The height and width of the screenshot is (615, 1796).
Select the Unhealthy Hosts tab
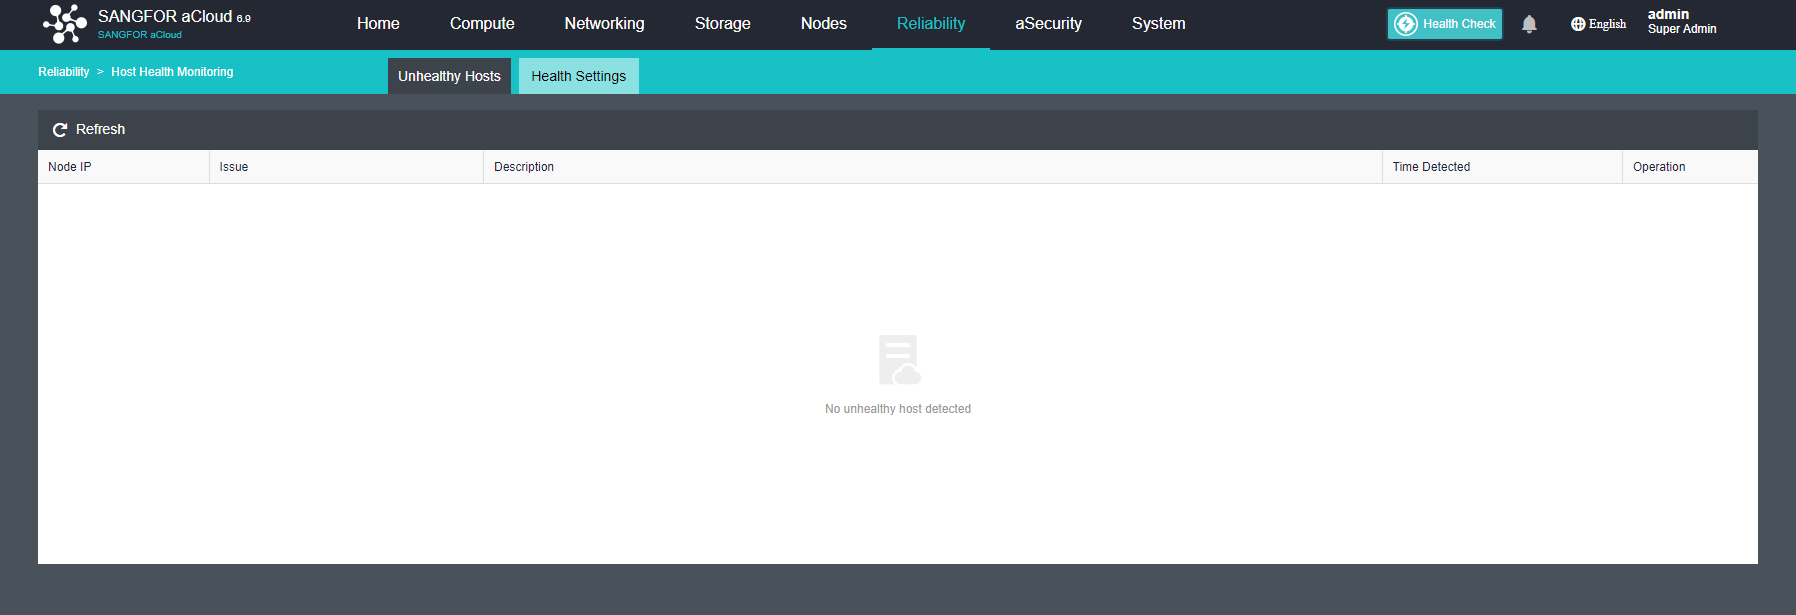pyautogui.click(x=449, y=76)
